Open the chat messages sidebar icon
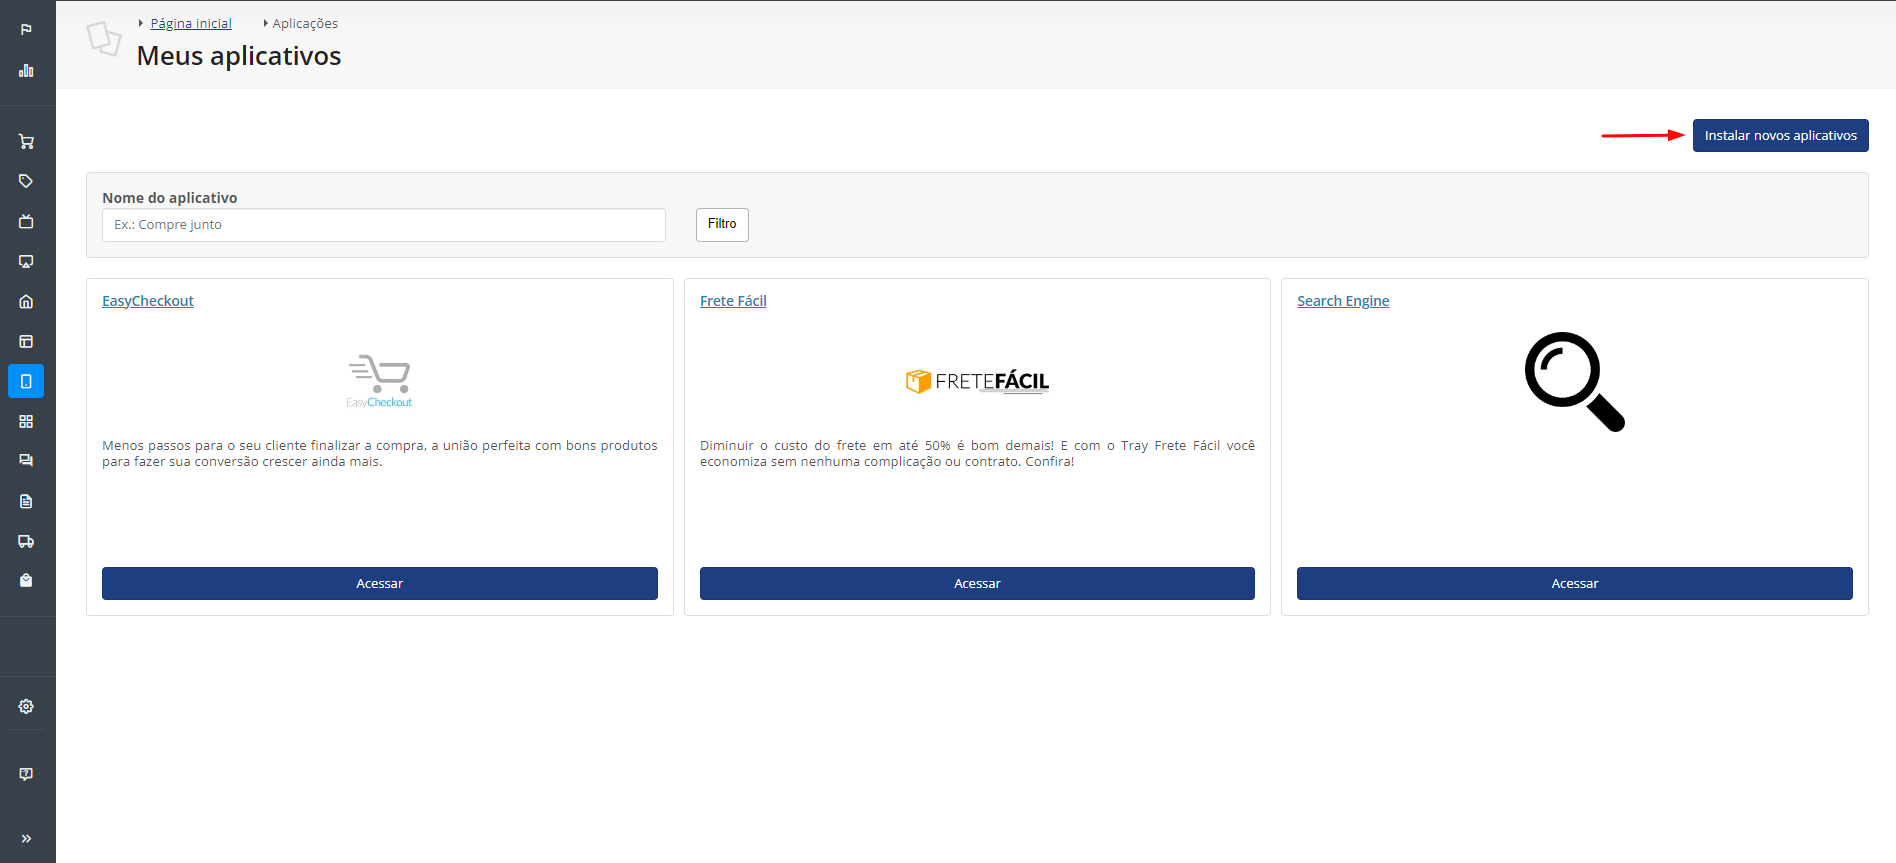 pyautogui.click(x=26, y=461)
